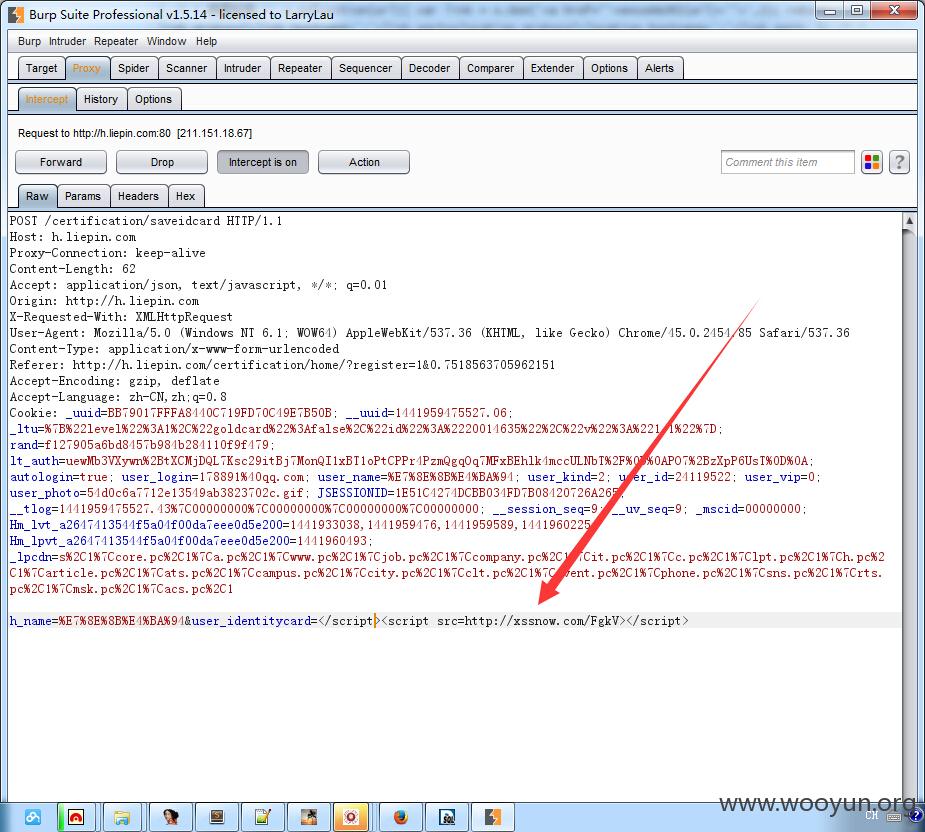
Task: Open the Repeater menu in menu bar
Action: point(116,41)
